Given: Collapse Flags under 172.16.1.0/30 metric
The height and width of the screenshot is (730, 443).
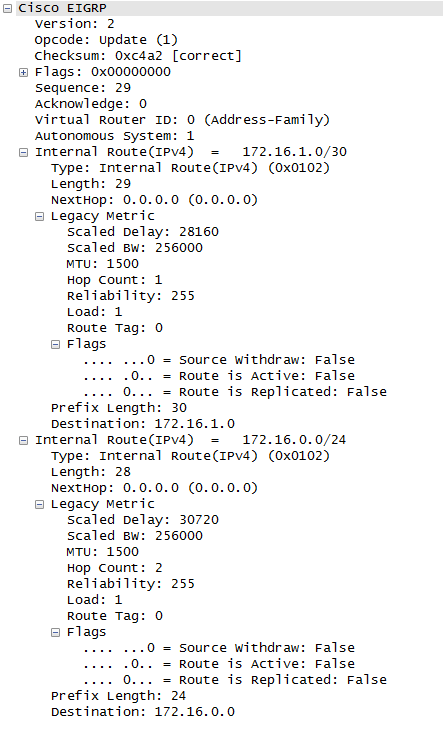Looking at the screenshot, I should point(55,345).
